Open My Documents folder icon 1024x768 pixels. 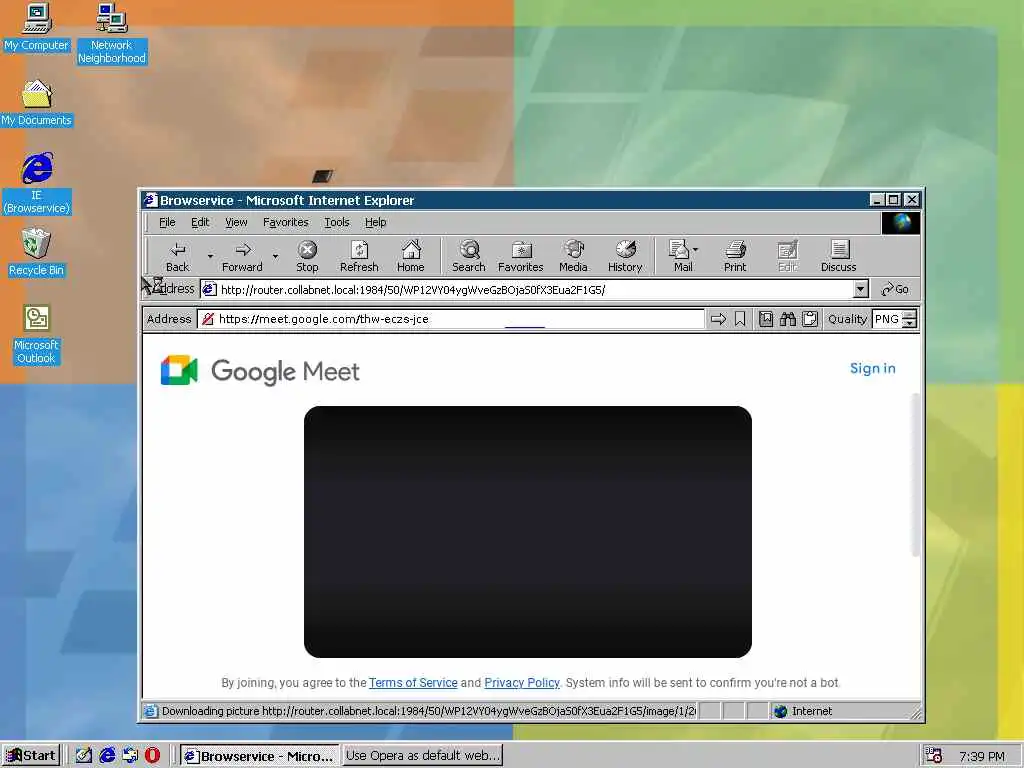37,103
